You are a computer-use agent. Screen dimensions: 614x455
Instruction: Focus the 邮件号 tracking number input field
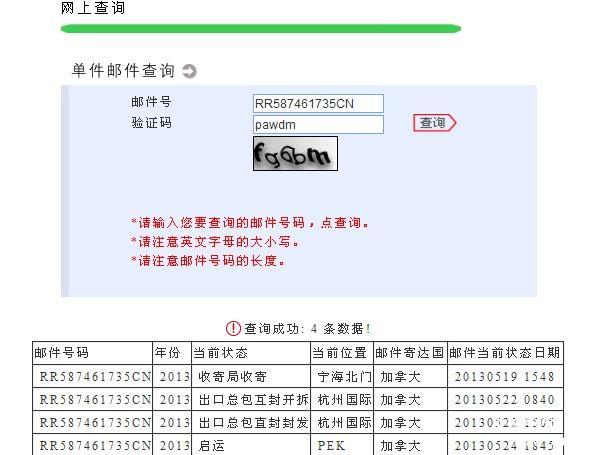(318, 104)
